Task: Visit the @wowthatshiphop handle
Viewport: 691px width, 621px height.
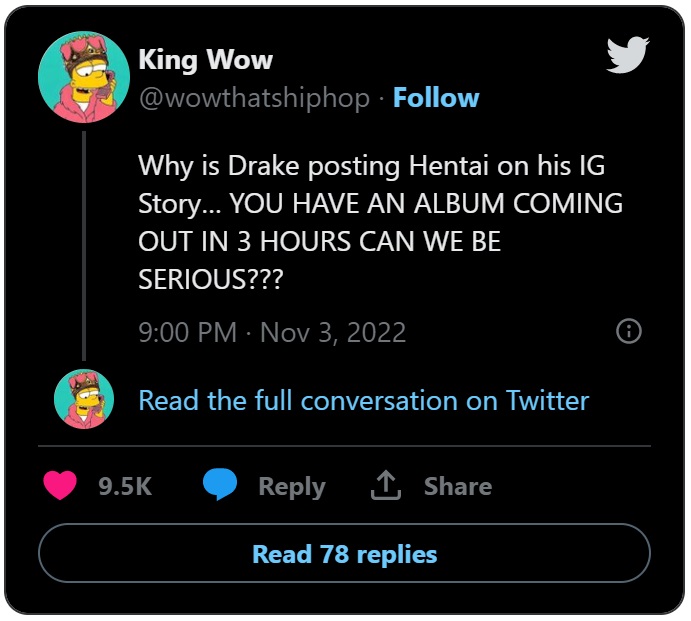Action: (255, 98)
